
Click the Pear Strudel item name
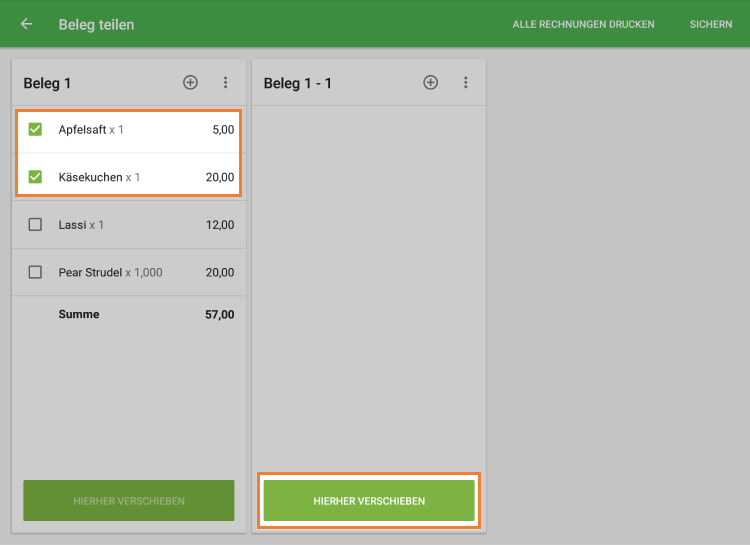coord(90,272)
